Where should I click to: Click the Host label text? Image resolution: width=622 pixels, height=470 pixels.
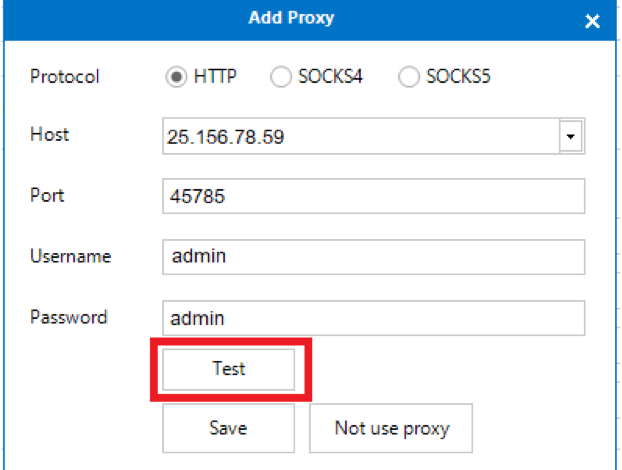click(x=50, y=134)
